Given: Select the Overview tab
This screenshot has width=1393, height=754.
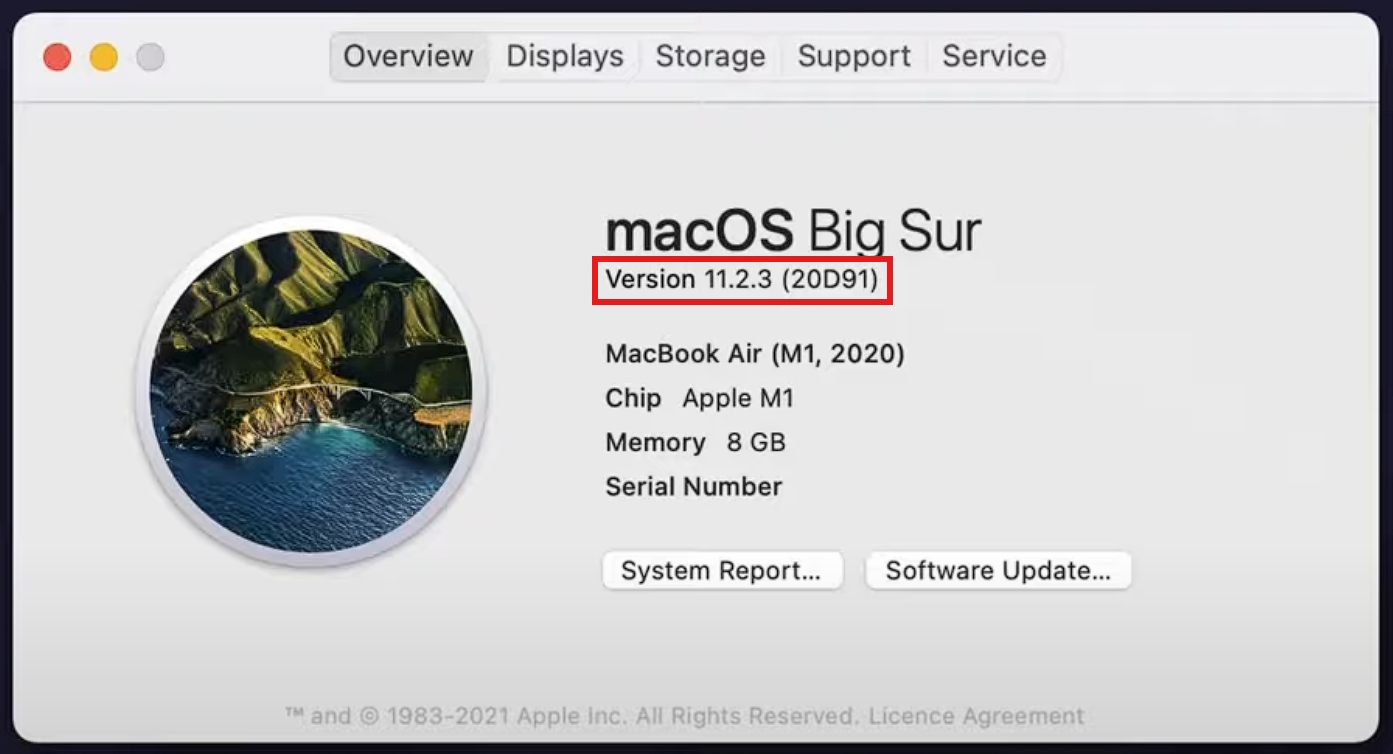Looking at the screenshot, I should (408, 56).
